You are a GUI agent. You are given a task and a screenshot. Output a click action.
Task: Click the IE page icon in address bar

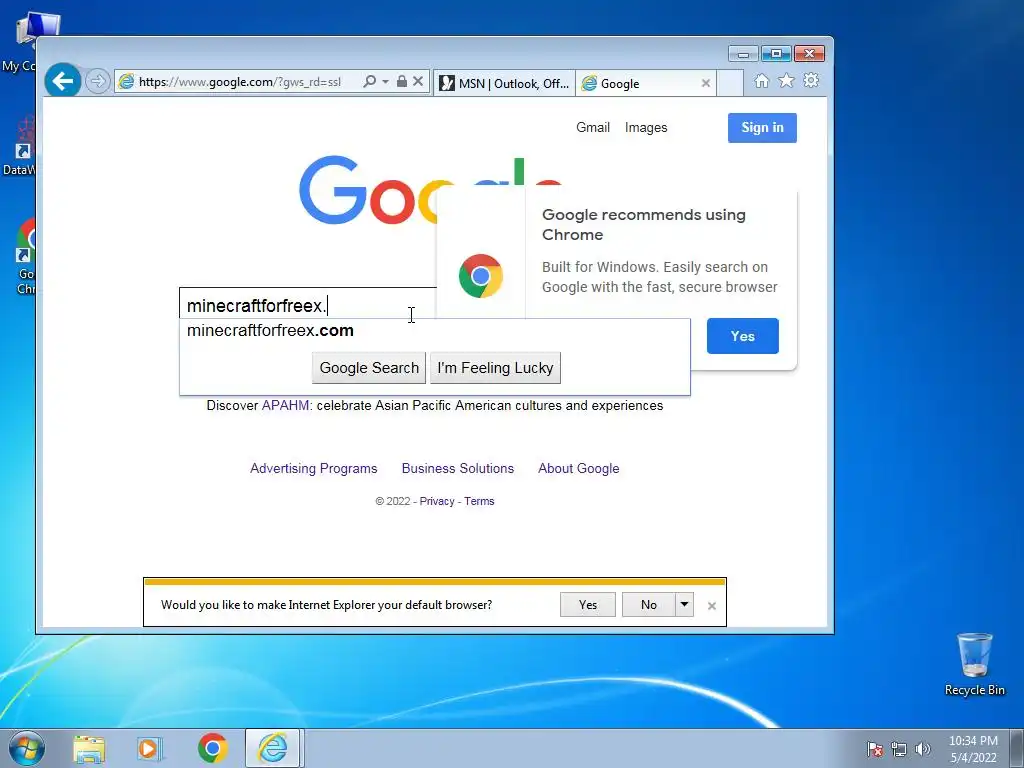click(x=126, y=82)
